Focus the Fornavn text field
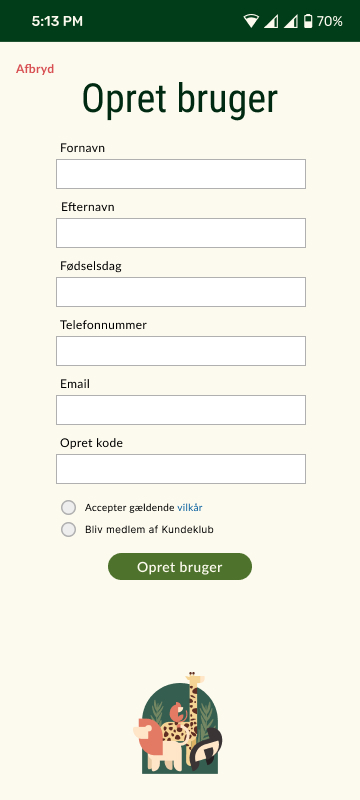Image resolution: width=360 pixels, height=800 pixels. coord(181,174)
